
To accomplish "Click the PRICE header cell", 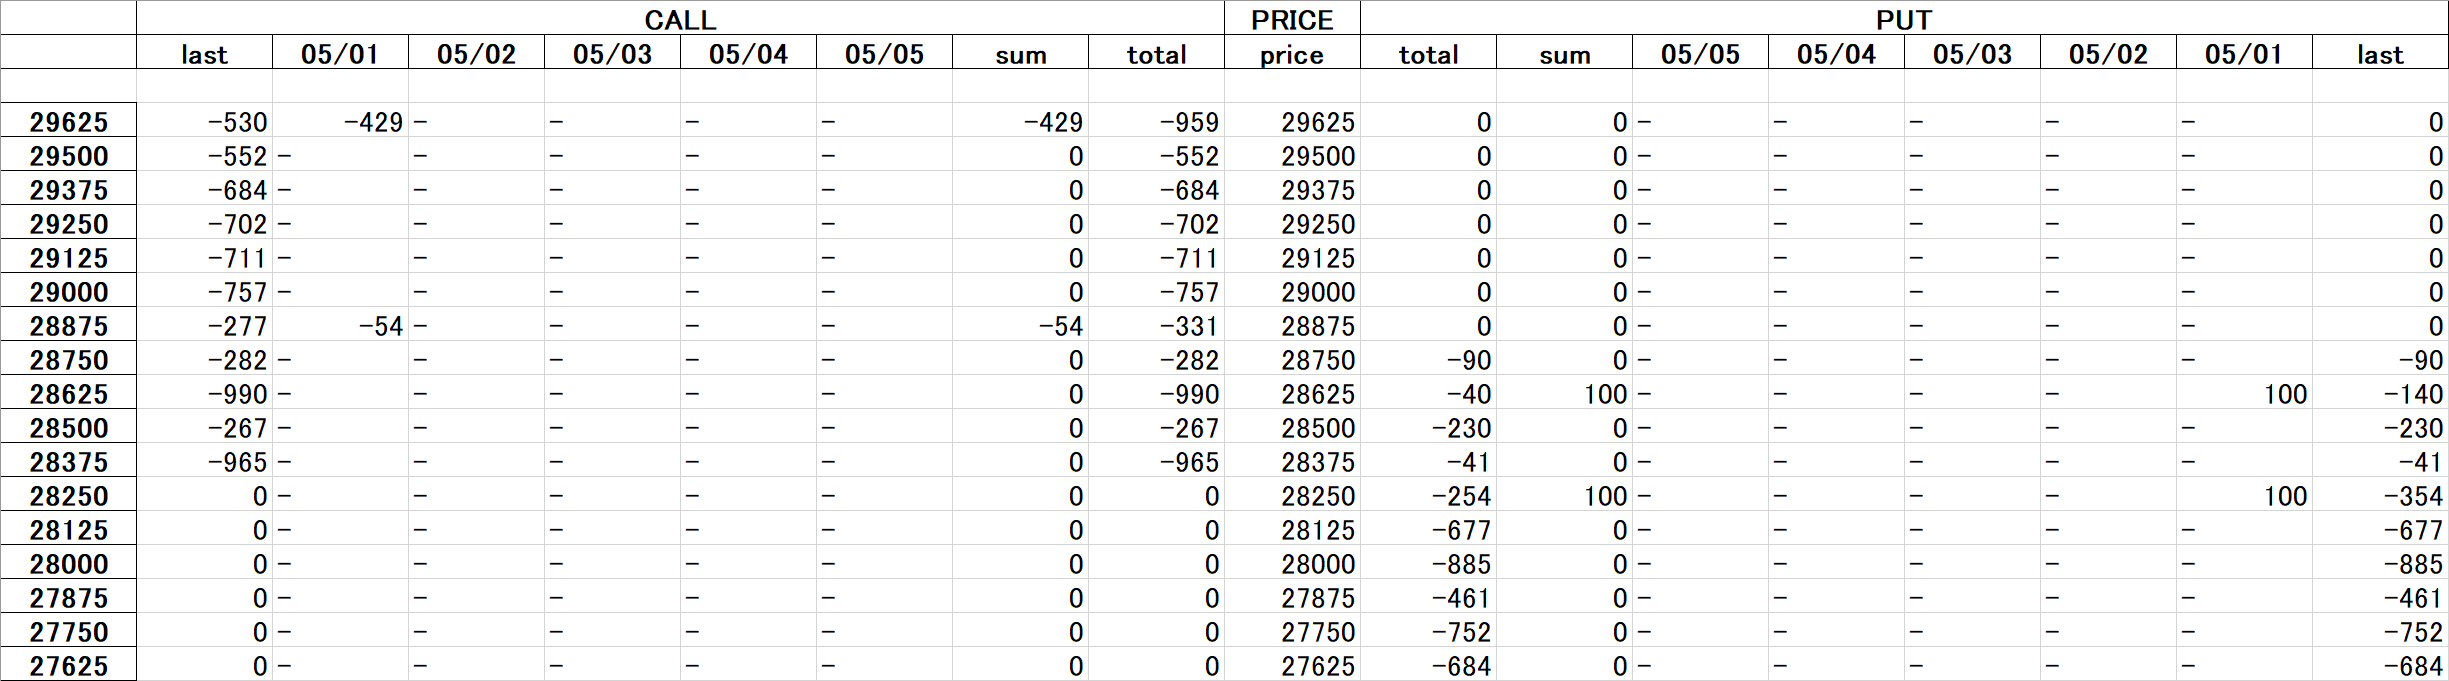I will [x=1292, y=19].
